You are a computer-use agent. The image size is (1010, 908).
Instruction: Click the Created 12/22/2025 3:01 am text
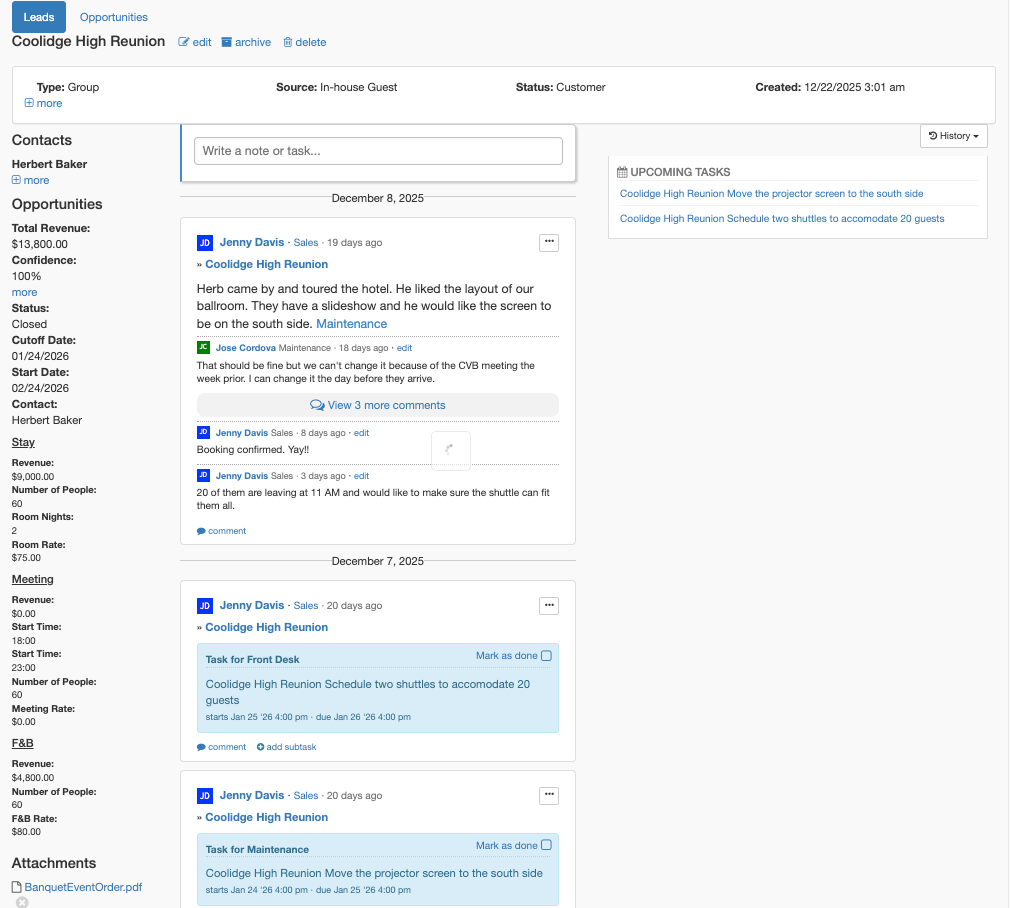coord(830,87)
